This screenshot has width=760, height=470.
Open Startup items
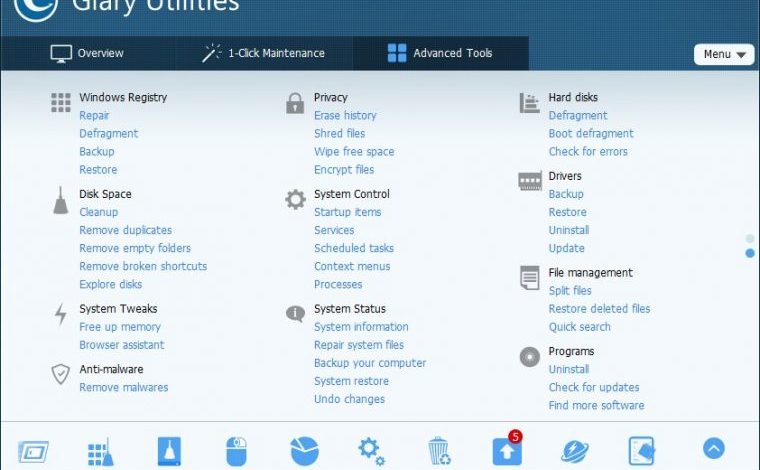(348, 212)
